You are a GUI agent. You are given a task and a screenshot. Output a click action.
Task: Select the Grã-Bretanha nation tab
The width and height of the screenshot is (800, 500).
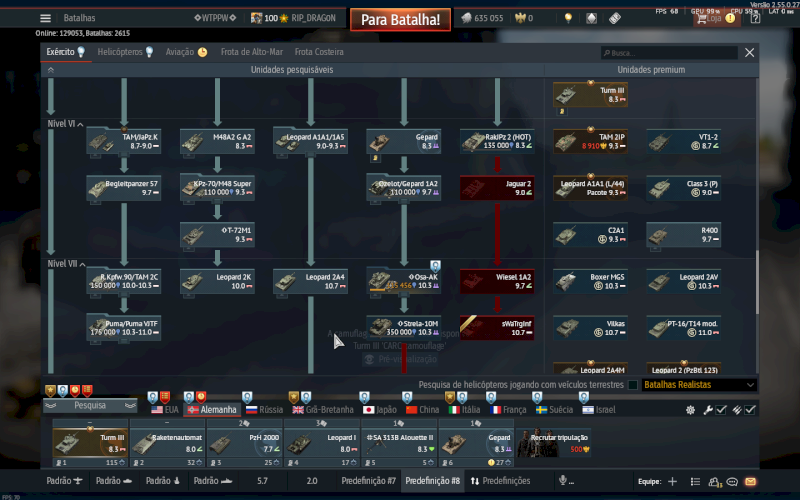click(323, 410)
